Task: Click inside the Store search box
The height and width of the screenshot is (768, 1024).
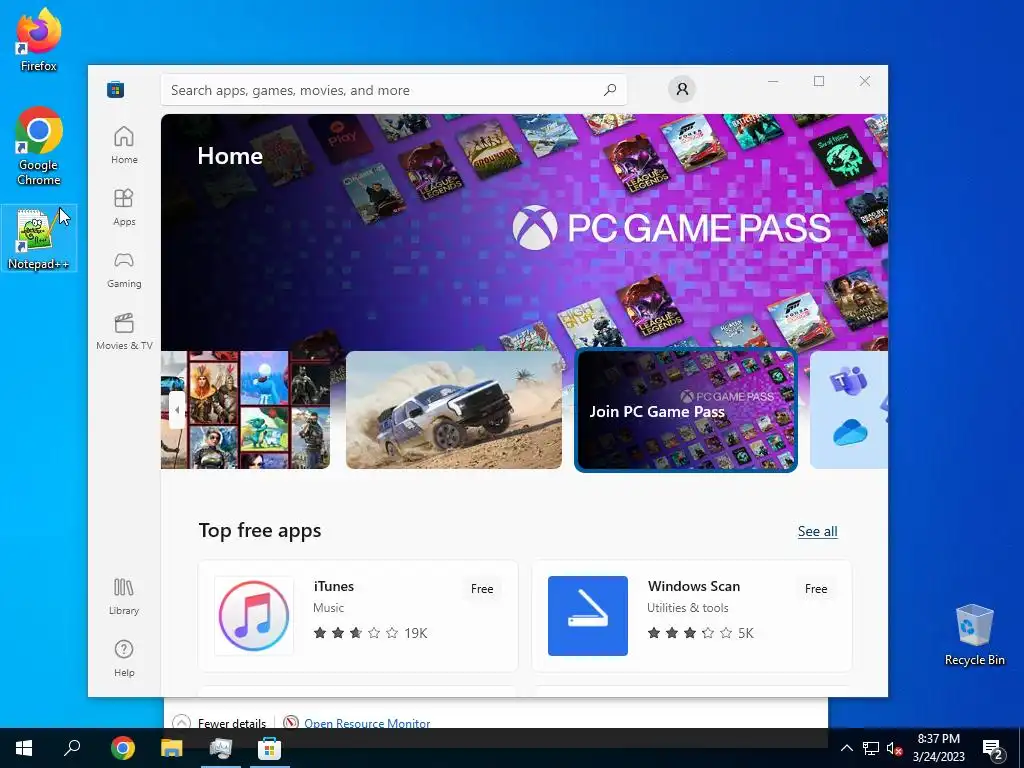Action: pos(394,89)
